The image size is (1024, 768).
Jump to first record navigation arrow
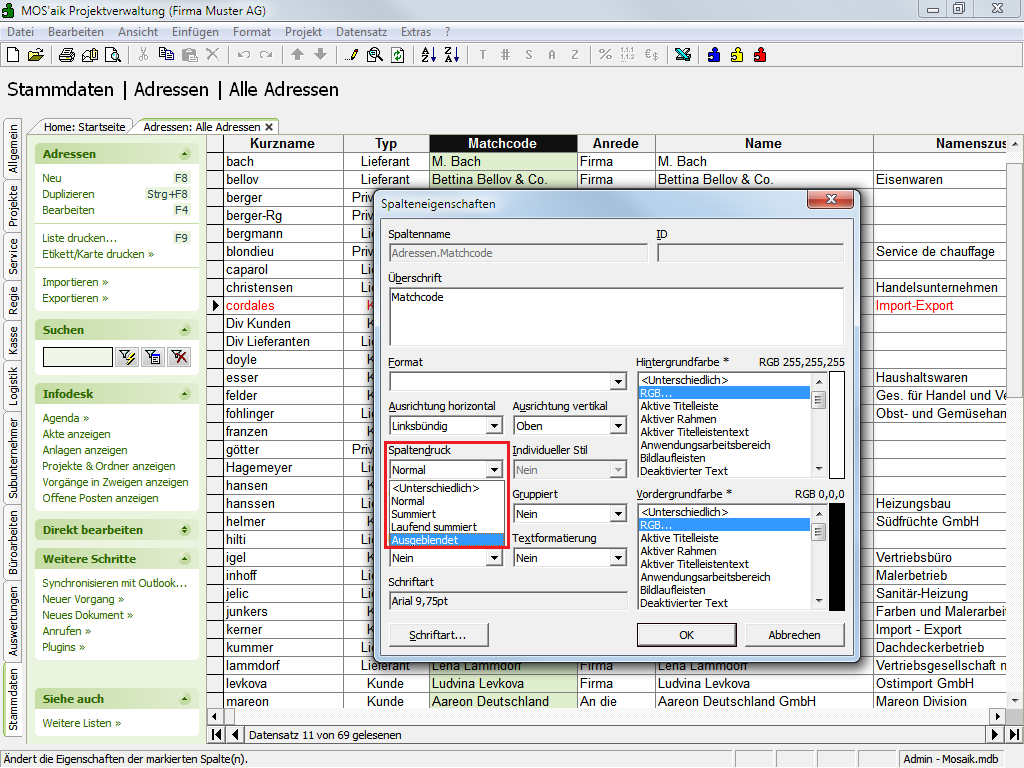click(x=217, y=735)
